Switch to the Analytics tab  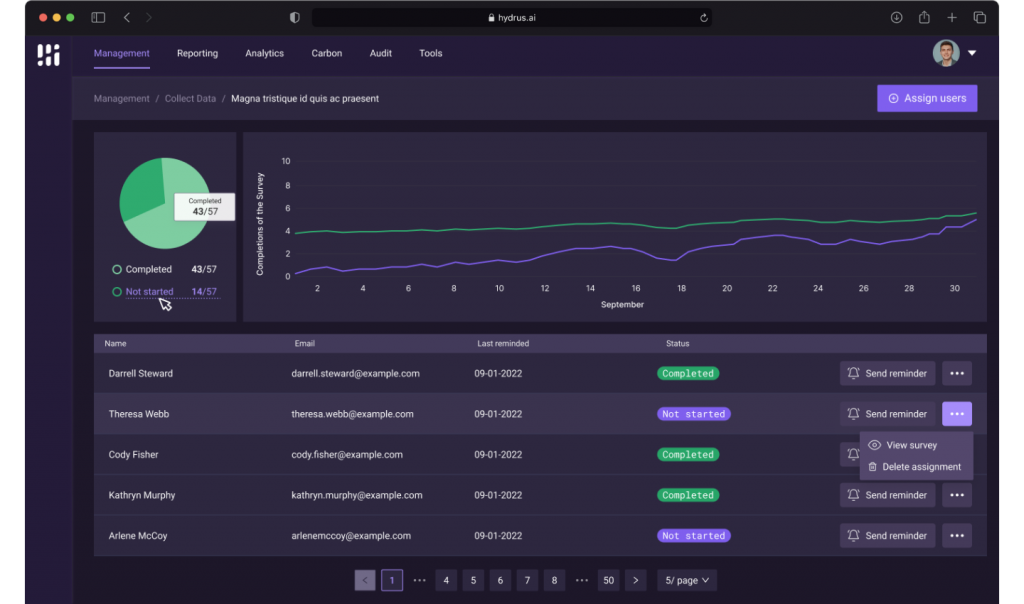tap(264, 54)
